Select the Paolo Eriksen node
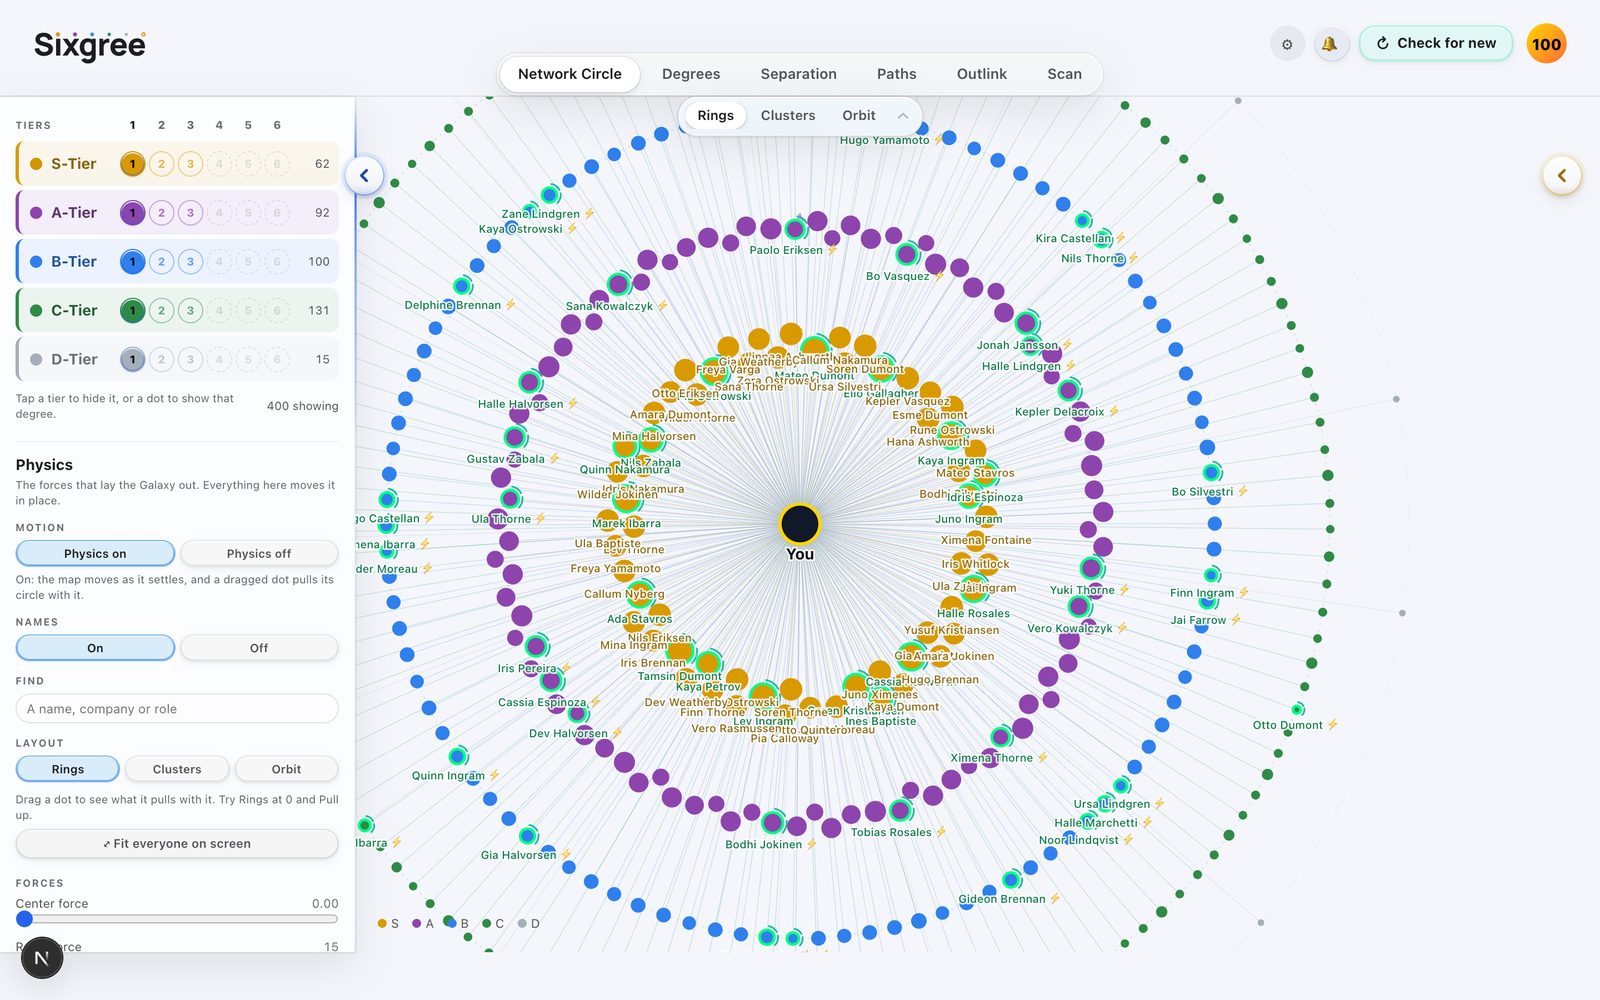Image resolution: width=1600 pixels, height=1000 pixels. (x=795, y=229)
